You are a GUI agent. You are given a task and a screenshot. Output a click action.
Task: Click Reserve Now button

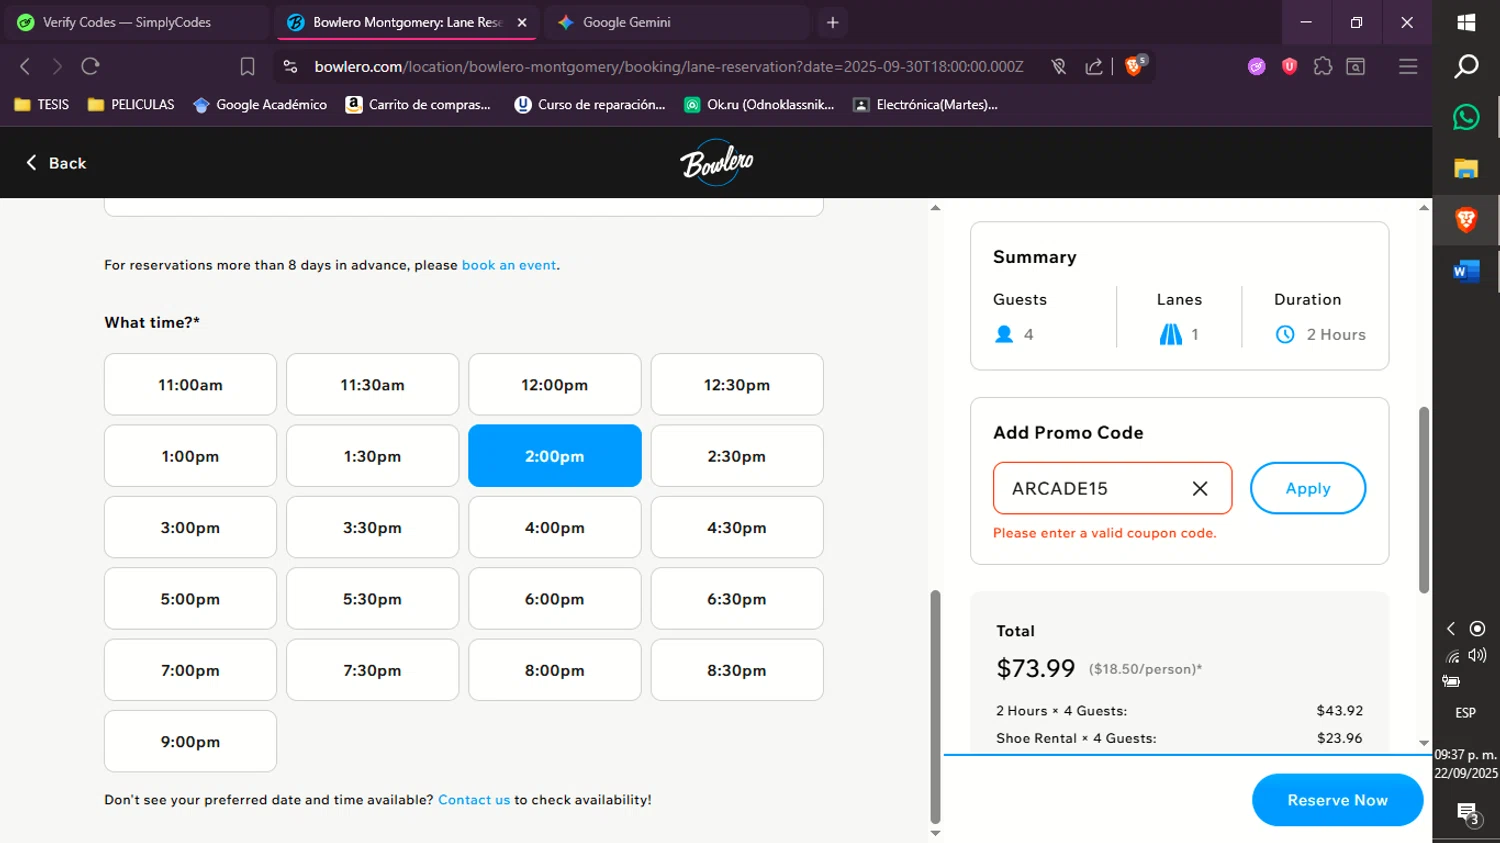click(x=1337, y=800)
